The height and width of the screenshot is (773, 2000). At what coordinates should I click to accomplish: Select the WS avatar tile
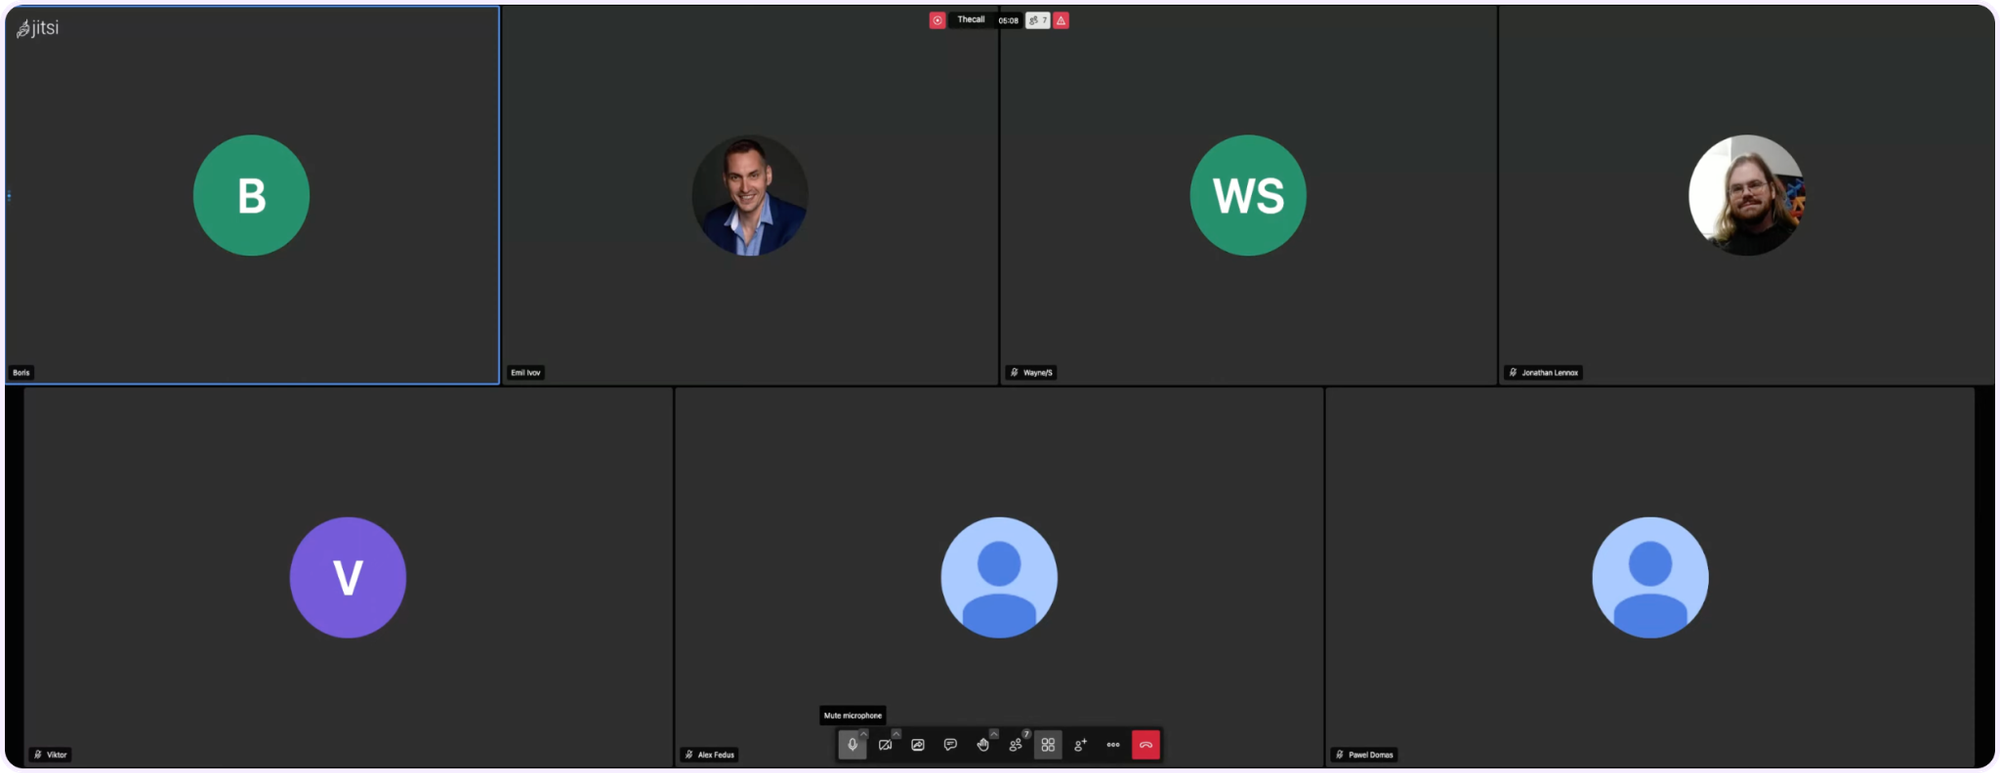click(1248, 195)
